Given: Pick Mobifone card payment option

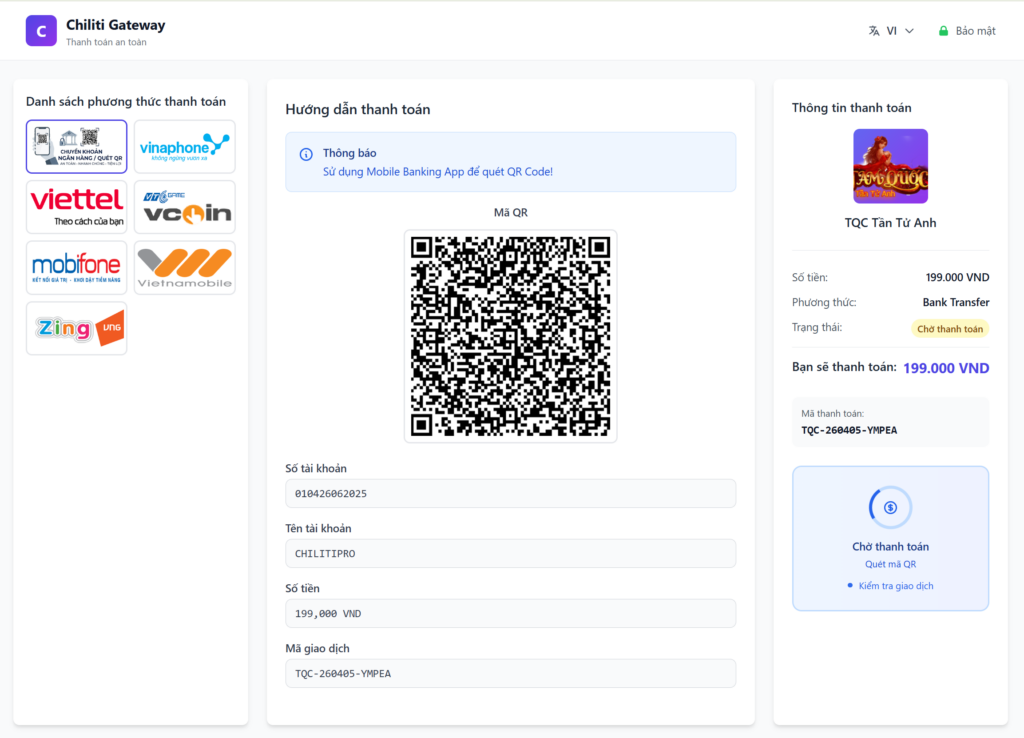Looking at the screenshot, I should coord(77,267).
